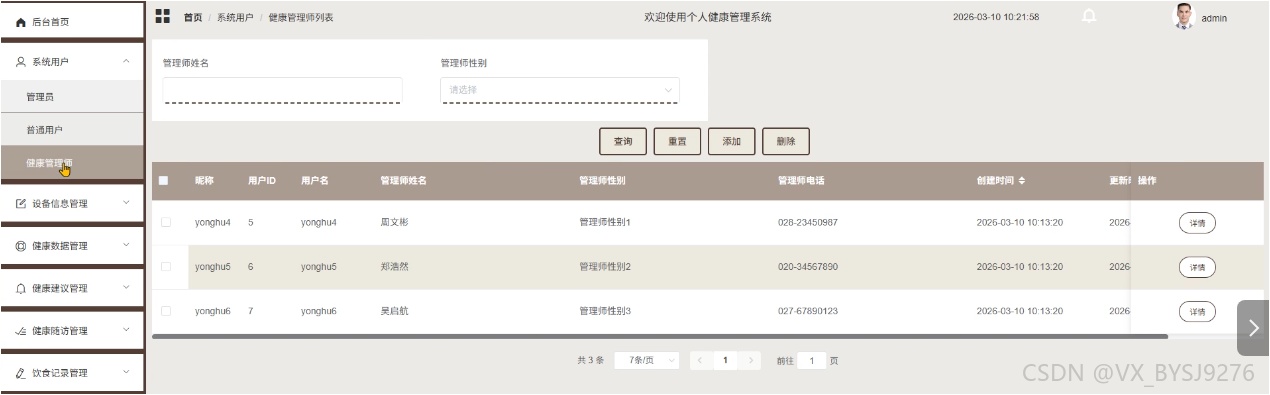Sort by 创建时间 column arrows
This screenshot has width=1270, height=395.
[1021, 181]
